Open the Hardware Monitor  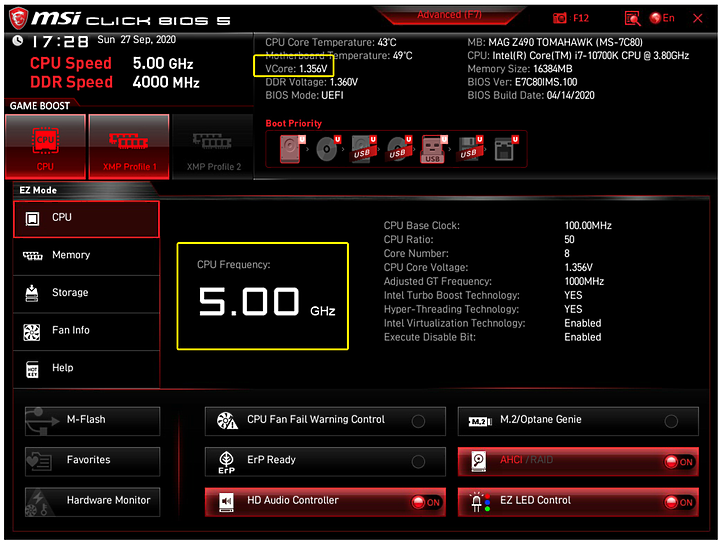click(92, 502)
